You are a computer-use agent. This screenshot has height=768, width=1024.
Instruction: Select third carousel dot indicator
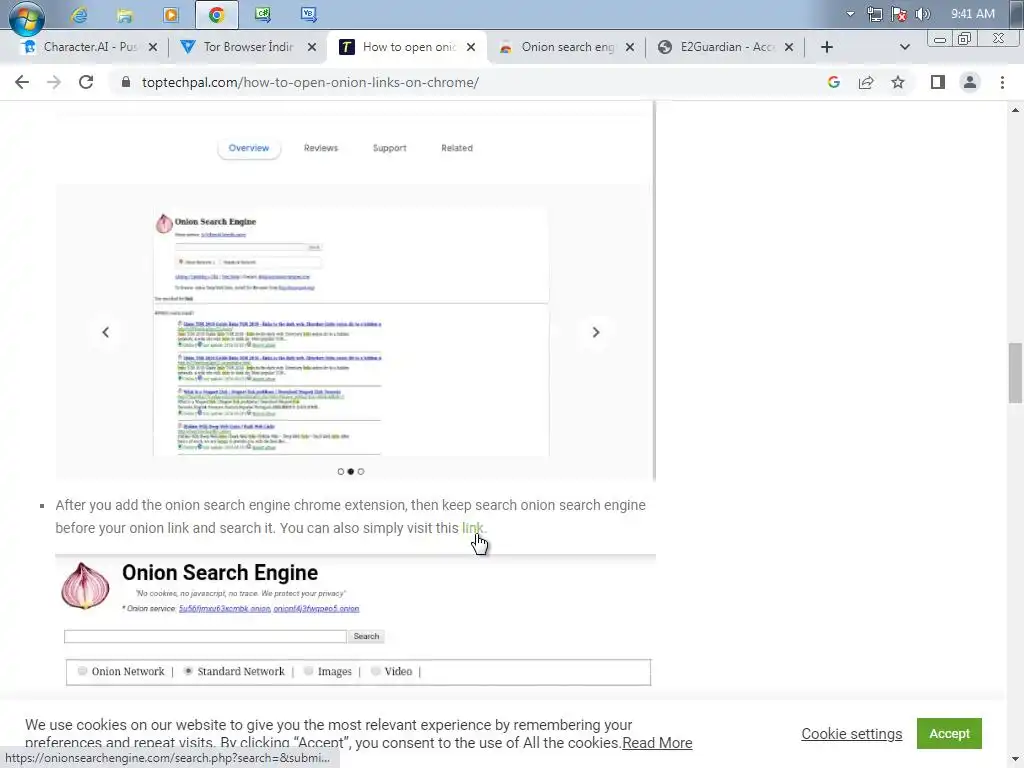(360, 472)
